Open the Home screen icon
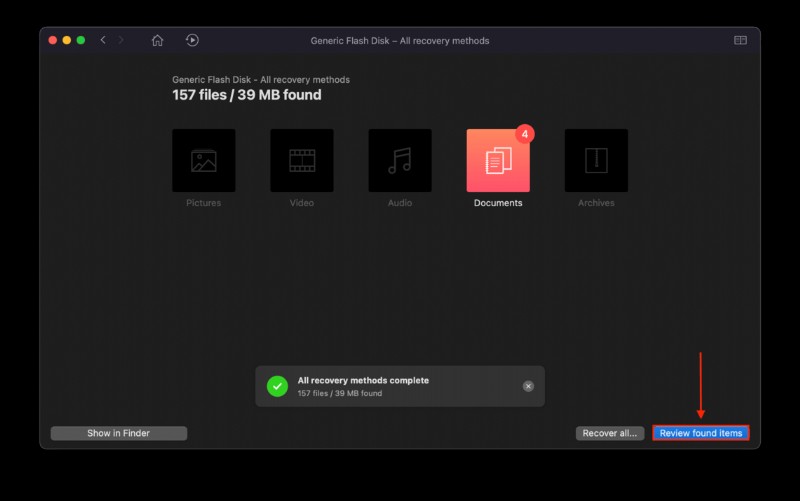 click(157, 40)
